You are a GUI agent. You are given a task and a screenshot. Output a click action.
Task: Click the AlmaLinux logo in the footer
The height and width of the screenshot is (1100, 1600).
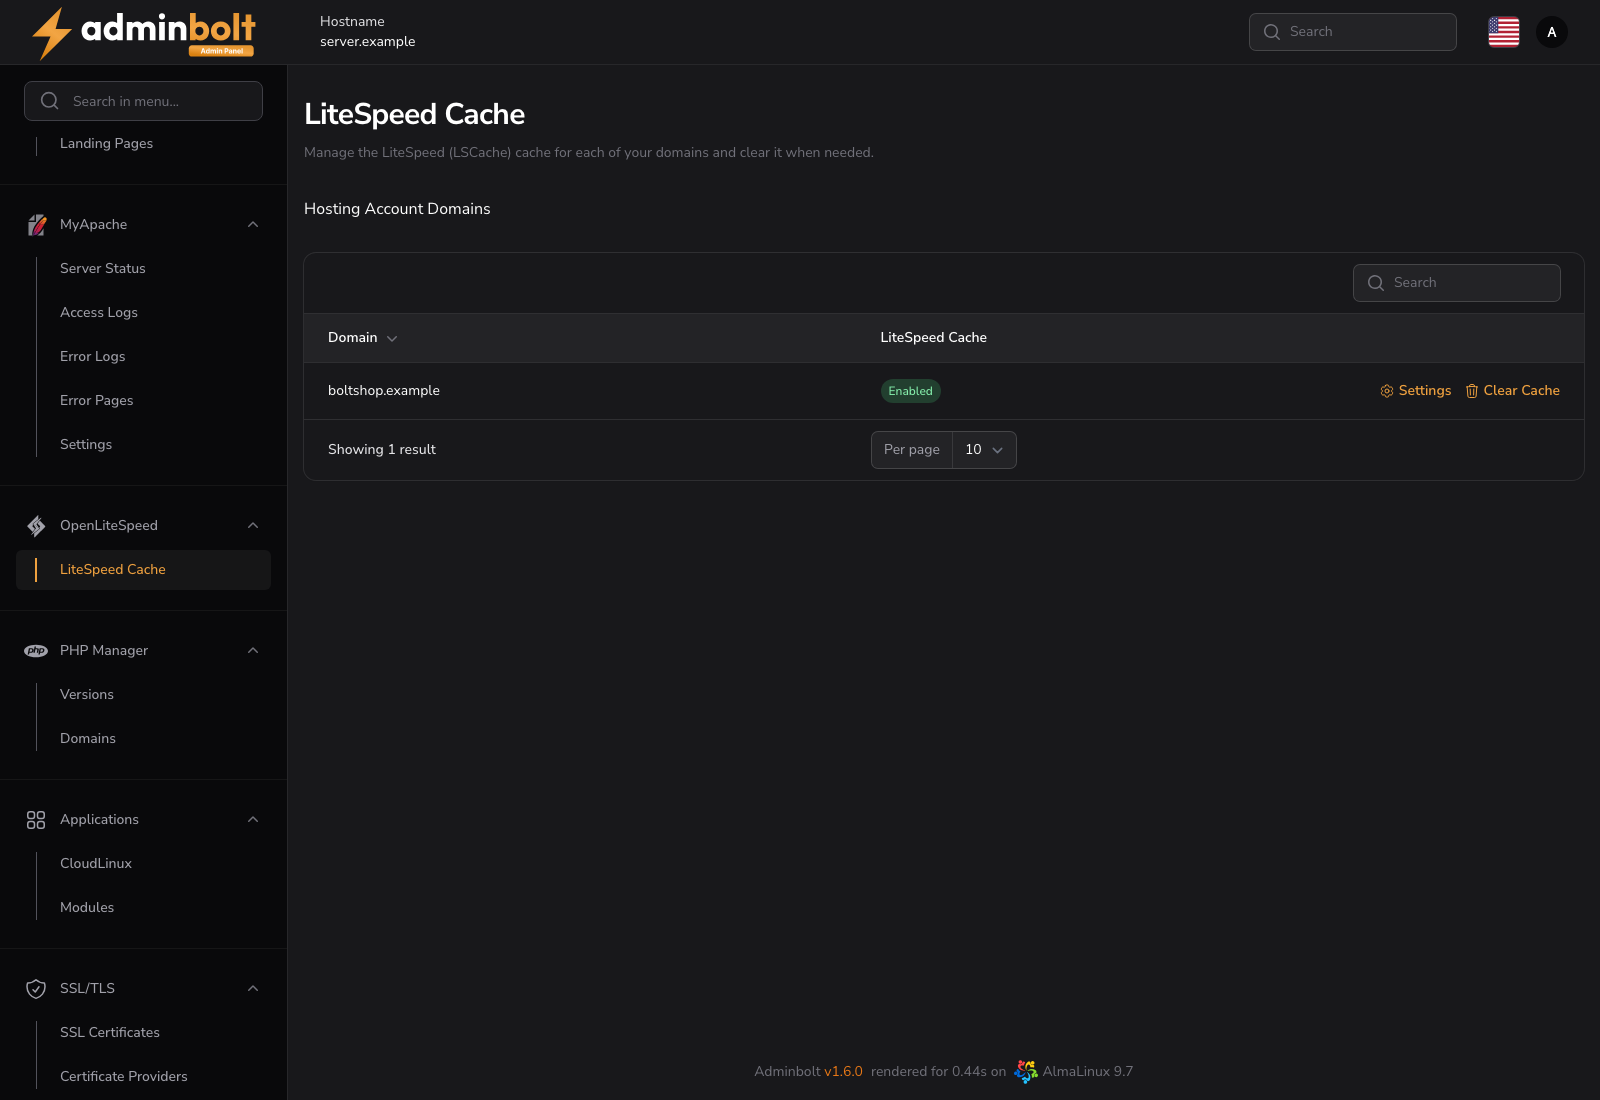pyautogui.click(x=1026, y=1071)
